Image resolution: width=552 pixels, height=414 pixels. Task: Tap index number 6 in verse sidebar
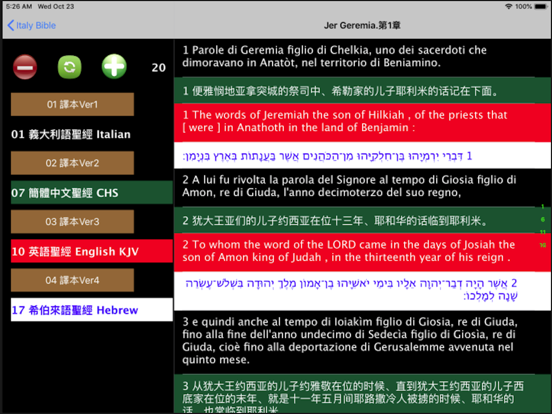tap(542, 219)
